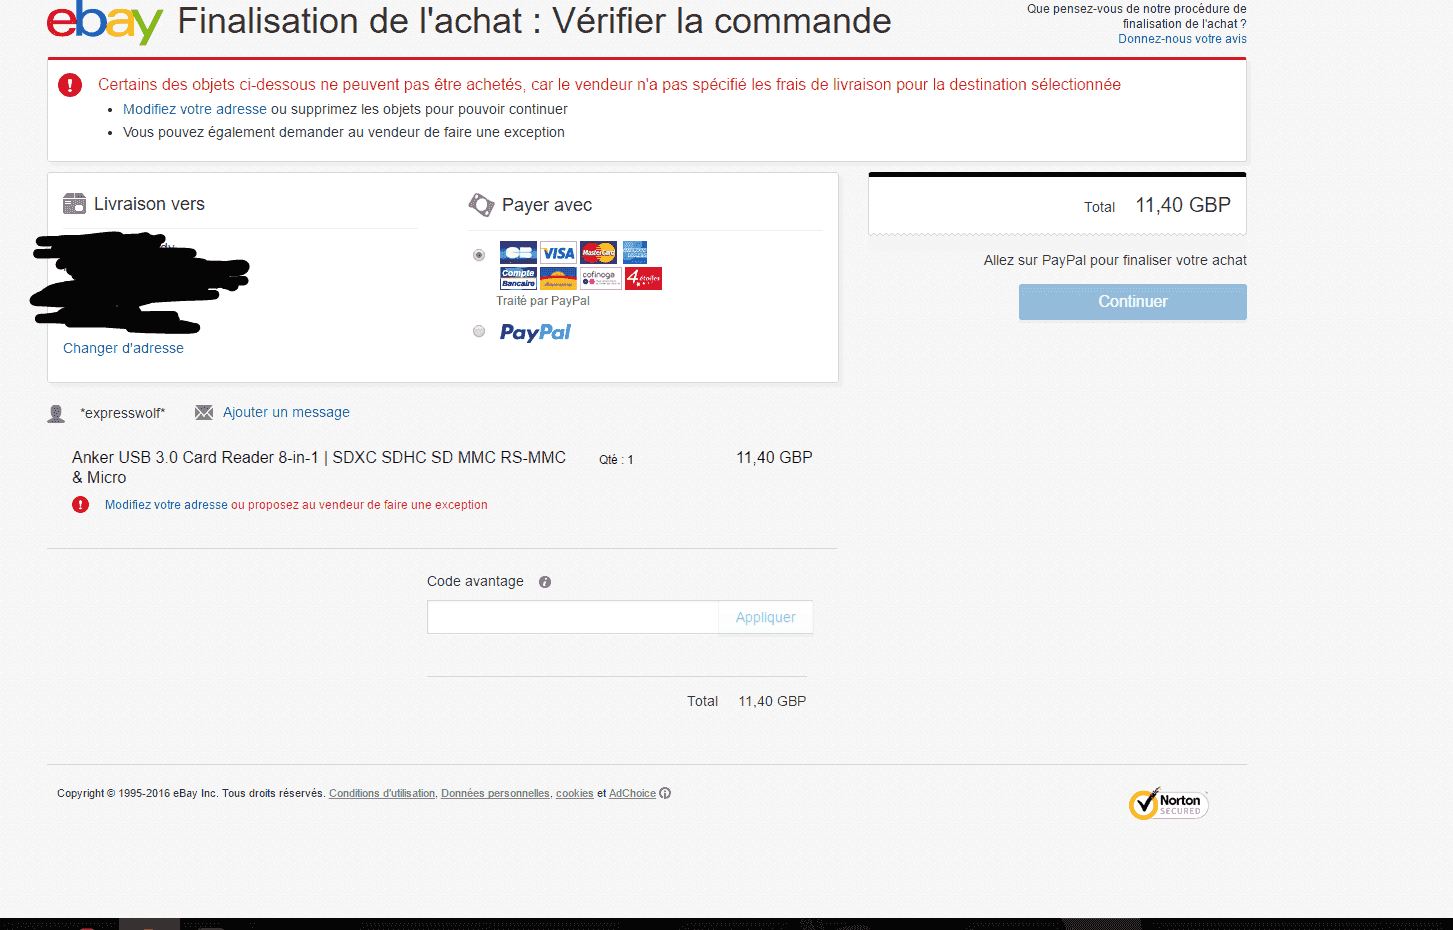Click the ou proposez au vendeur de faire une exception text
This screenshot has height=930, width=1453.
click(359, 505)
